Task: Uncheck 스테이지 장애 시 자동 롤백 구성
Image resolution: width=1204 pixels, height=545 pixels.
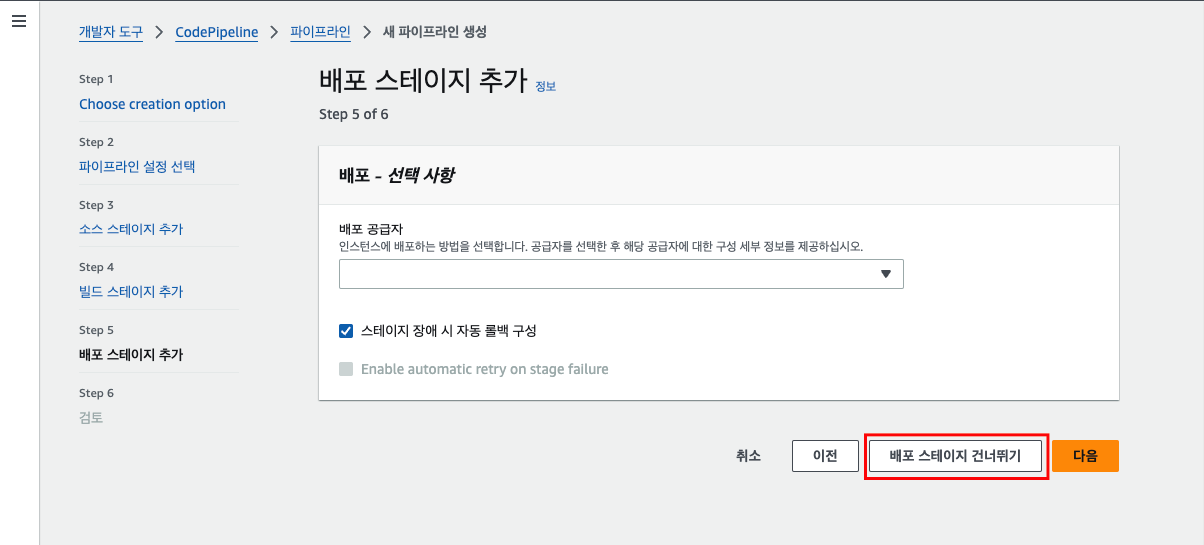Action: click(347, 331)
